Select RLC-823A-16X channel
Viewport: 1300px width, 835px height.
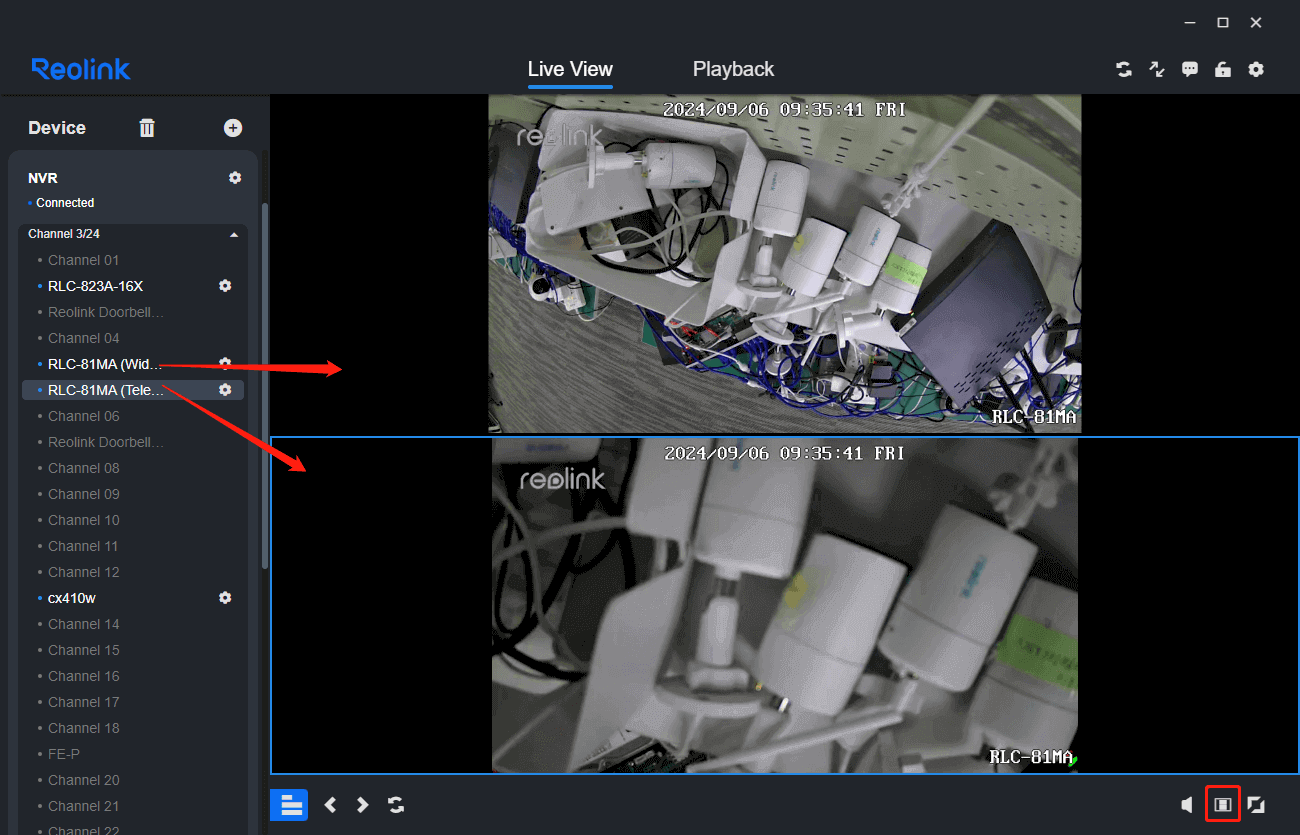point(95,286)
